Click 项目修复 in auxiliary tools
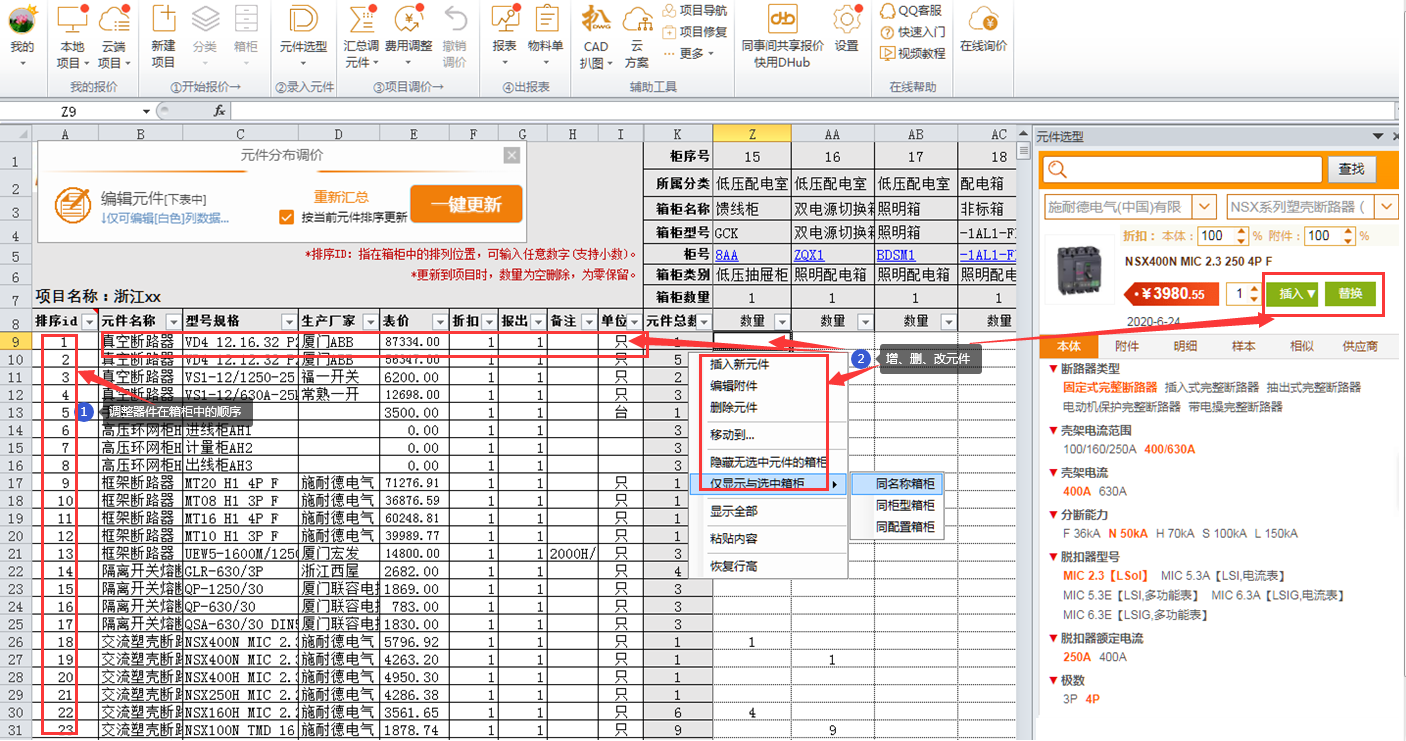 694,32
